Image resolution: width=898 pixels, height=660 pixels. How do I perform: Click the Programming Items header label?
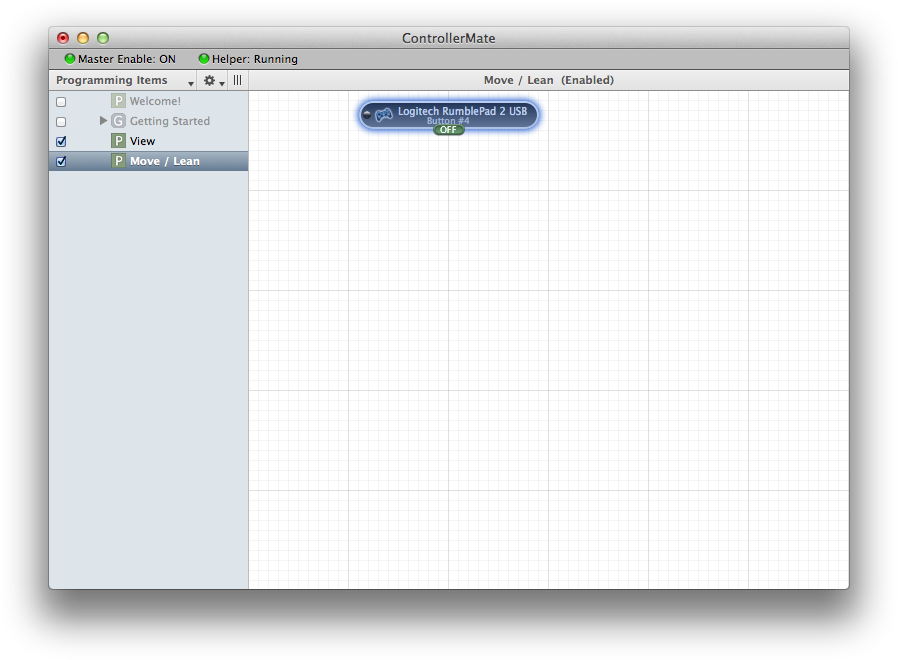[x=112, y=80]
